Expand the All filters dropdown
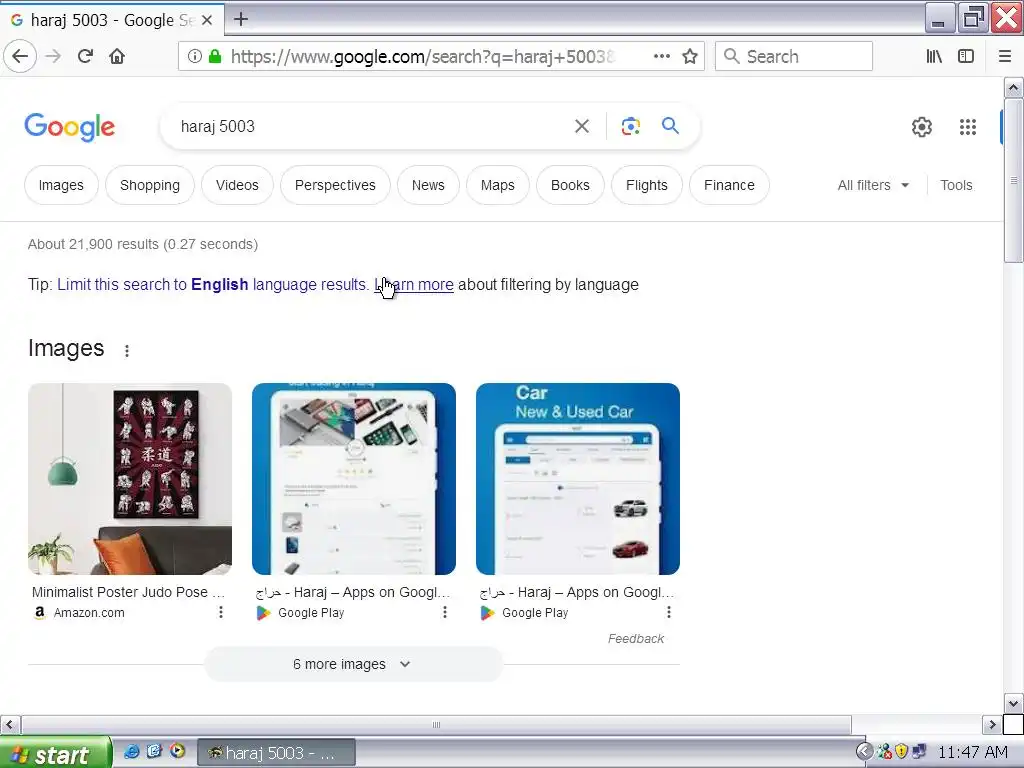The width and height of the screenshot is (1024, 768). [x=873, y=185]
